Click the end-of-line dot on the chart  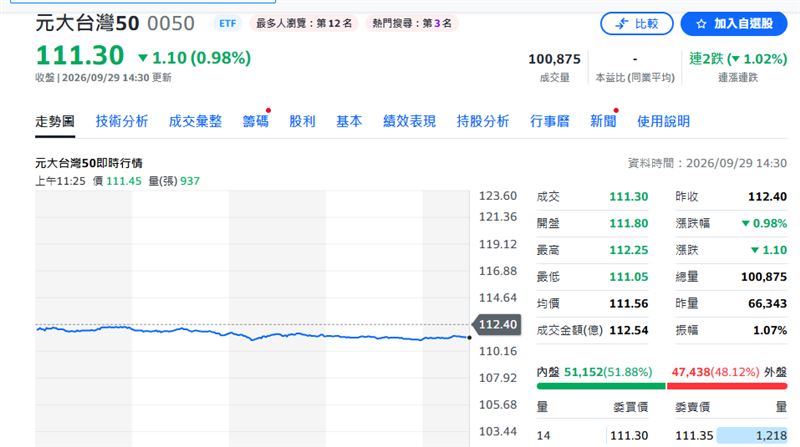click(x=469, y=337)
